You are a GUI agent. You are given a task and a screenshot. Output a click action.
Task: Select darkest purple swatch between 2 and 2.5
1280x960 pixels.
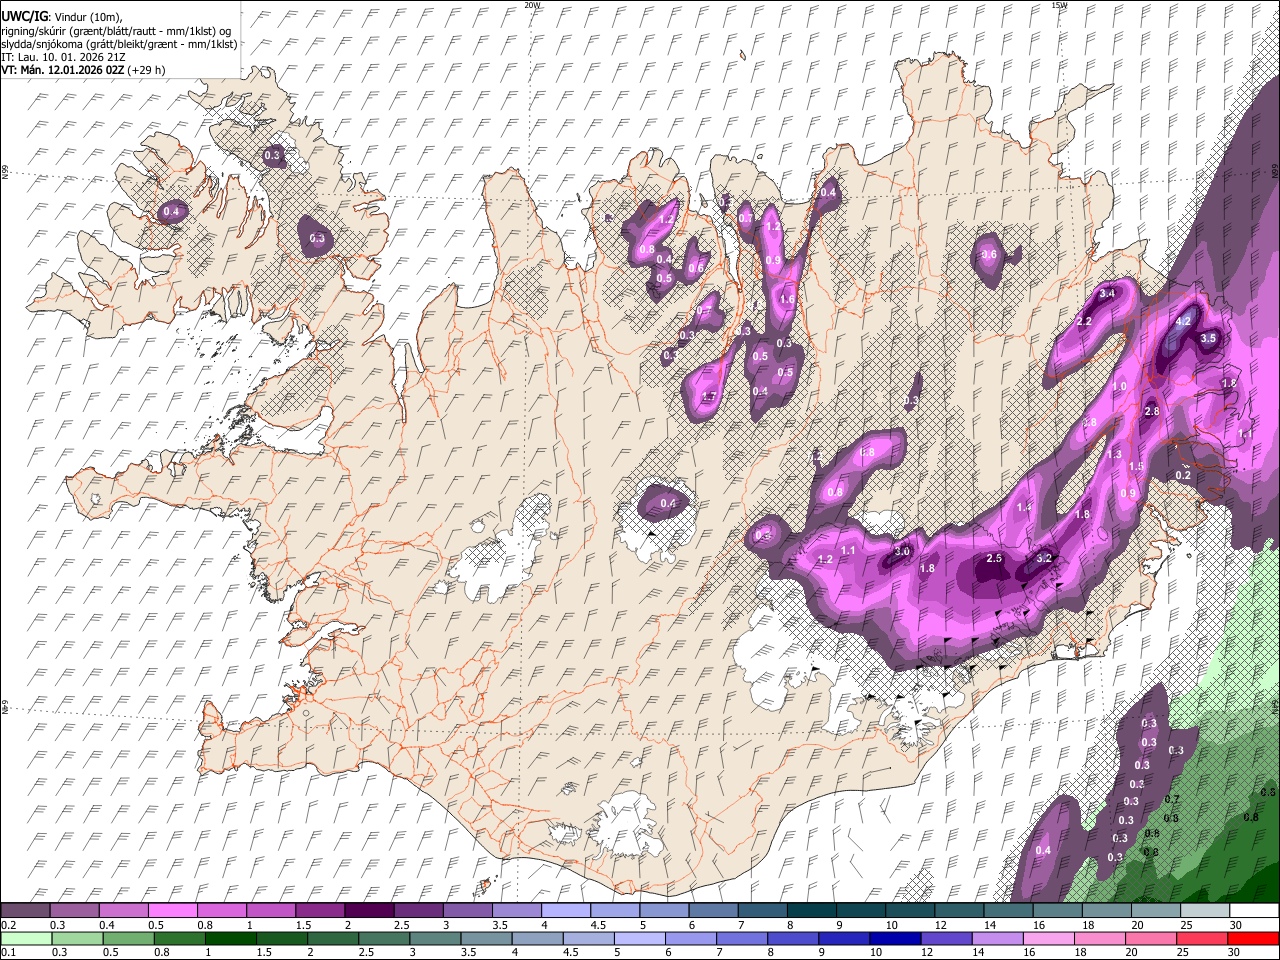pyautogui.click(x=369, y=911)
